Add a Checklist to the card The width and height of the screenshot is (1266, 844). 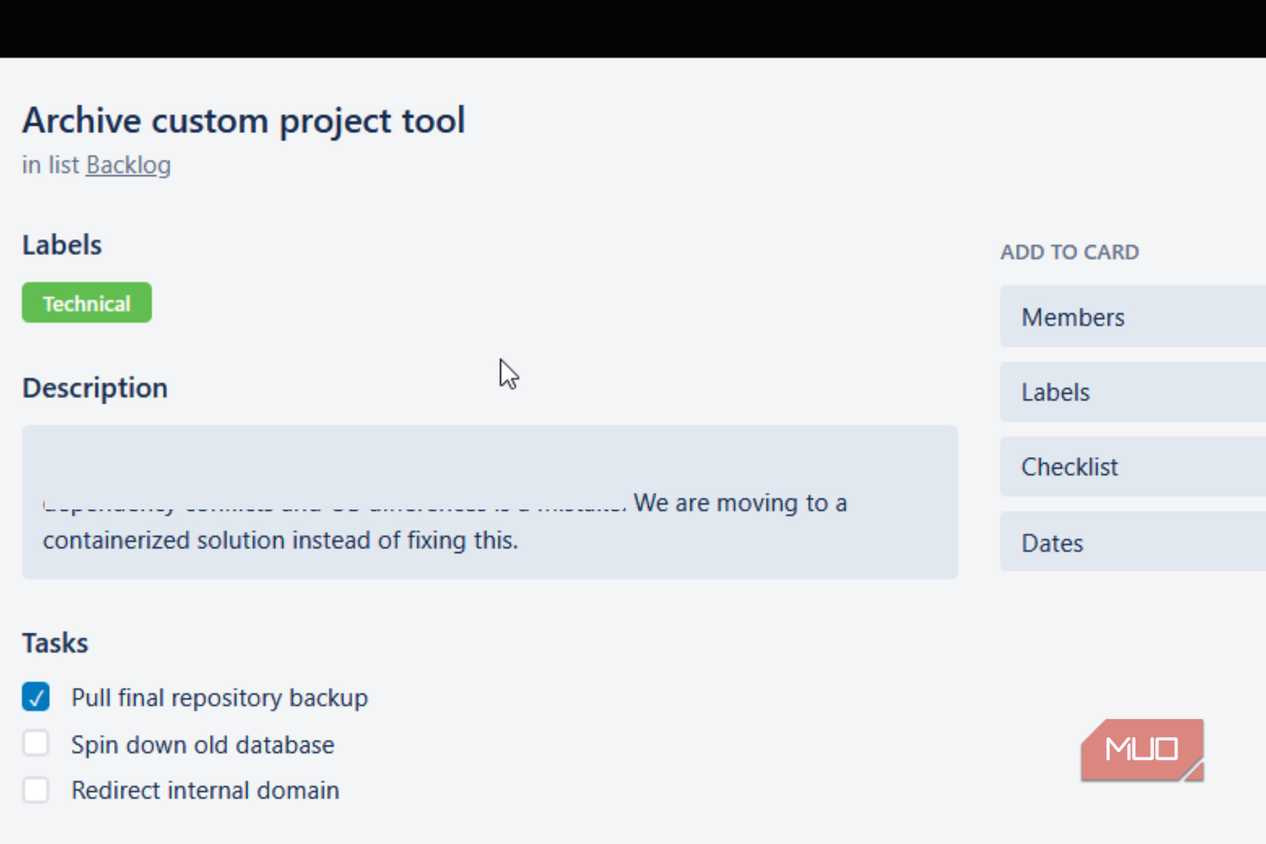coord(1133,467)
